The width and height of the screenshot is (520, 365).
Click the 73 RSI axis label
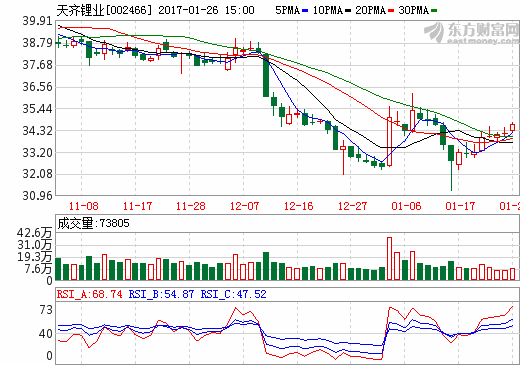point(46,310)
